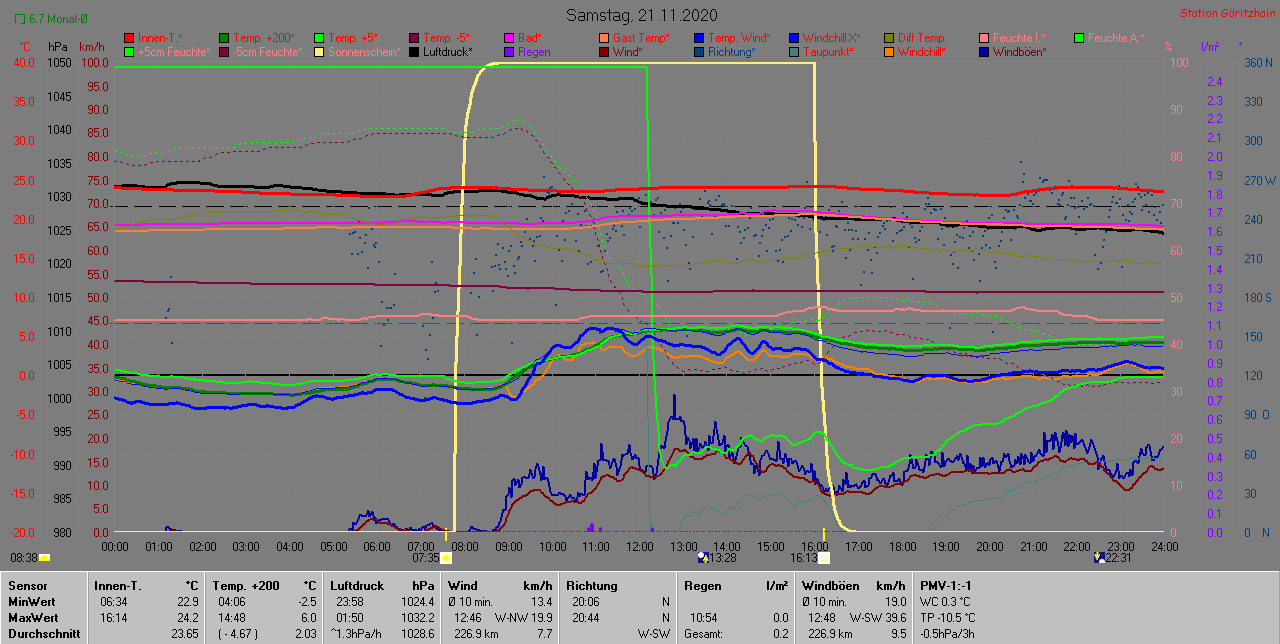The height and width of the screenshot is (644, 1280).
Task: Toggle the Innen-T. series red box
Action: pos(128,38)
